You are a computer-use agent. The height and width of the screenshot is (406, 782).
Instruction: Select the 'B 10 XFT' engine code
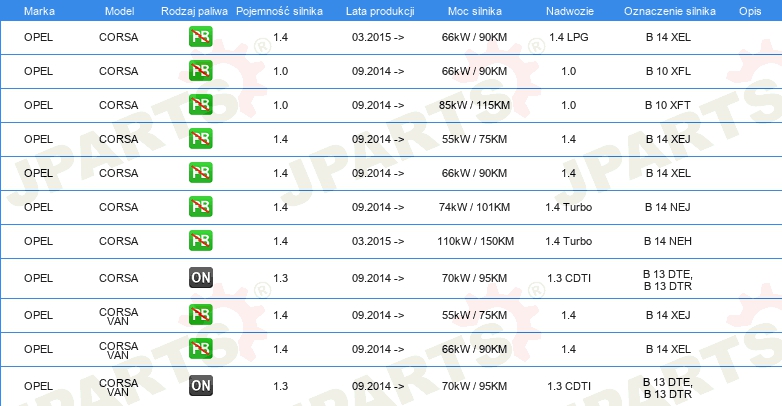point(668,105)
